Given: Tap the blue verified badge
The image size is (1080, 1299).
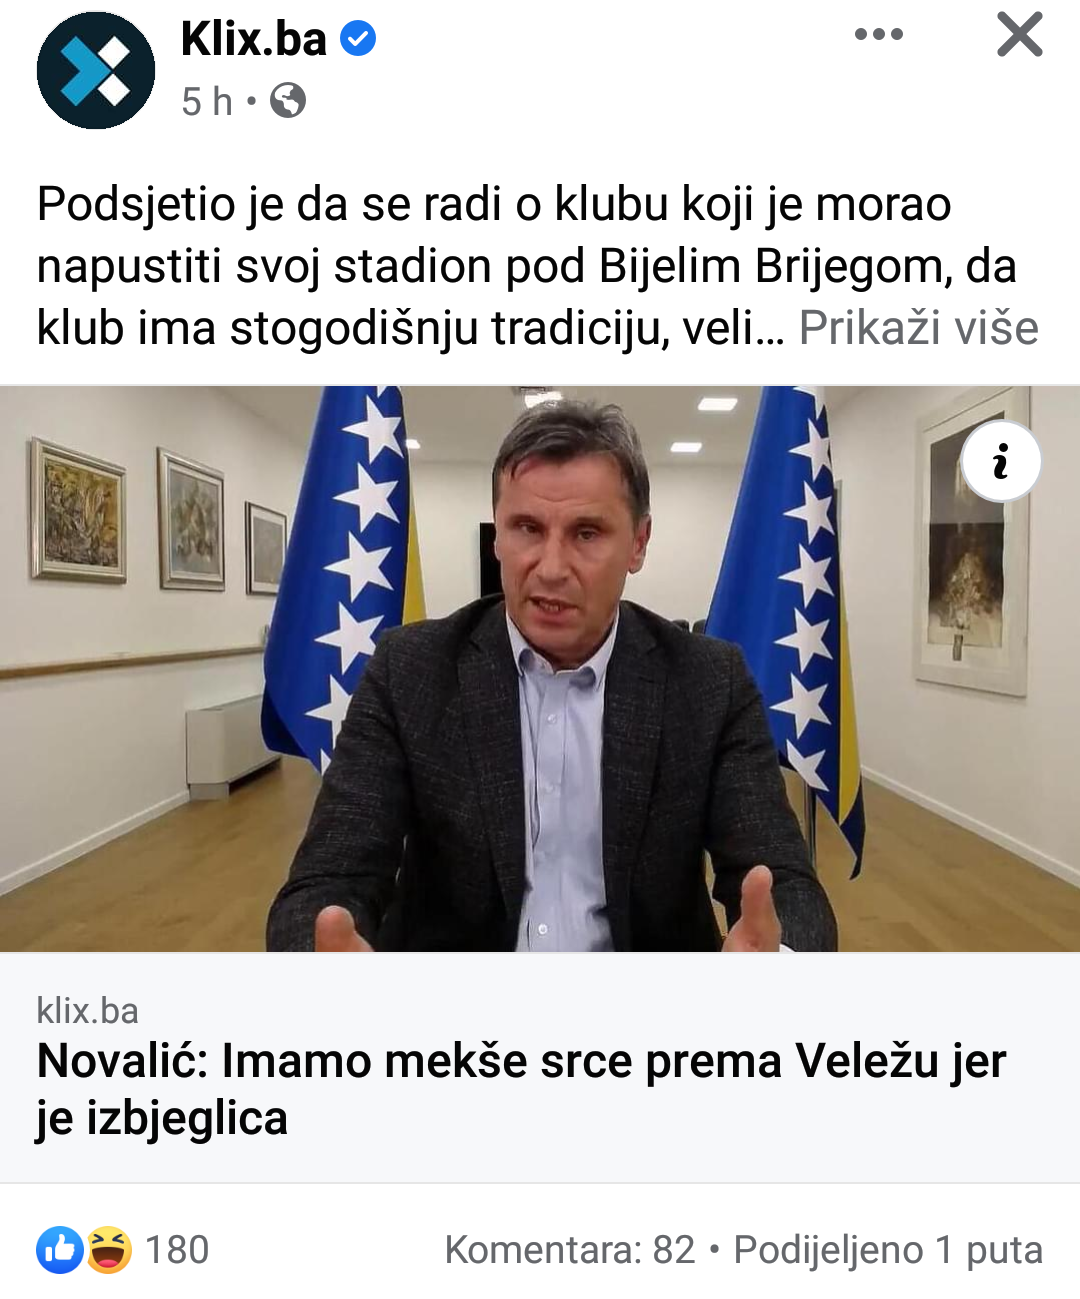Looking at the screenshot, I should coord(358,39).
